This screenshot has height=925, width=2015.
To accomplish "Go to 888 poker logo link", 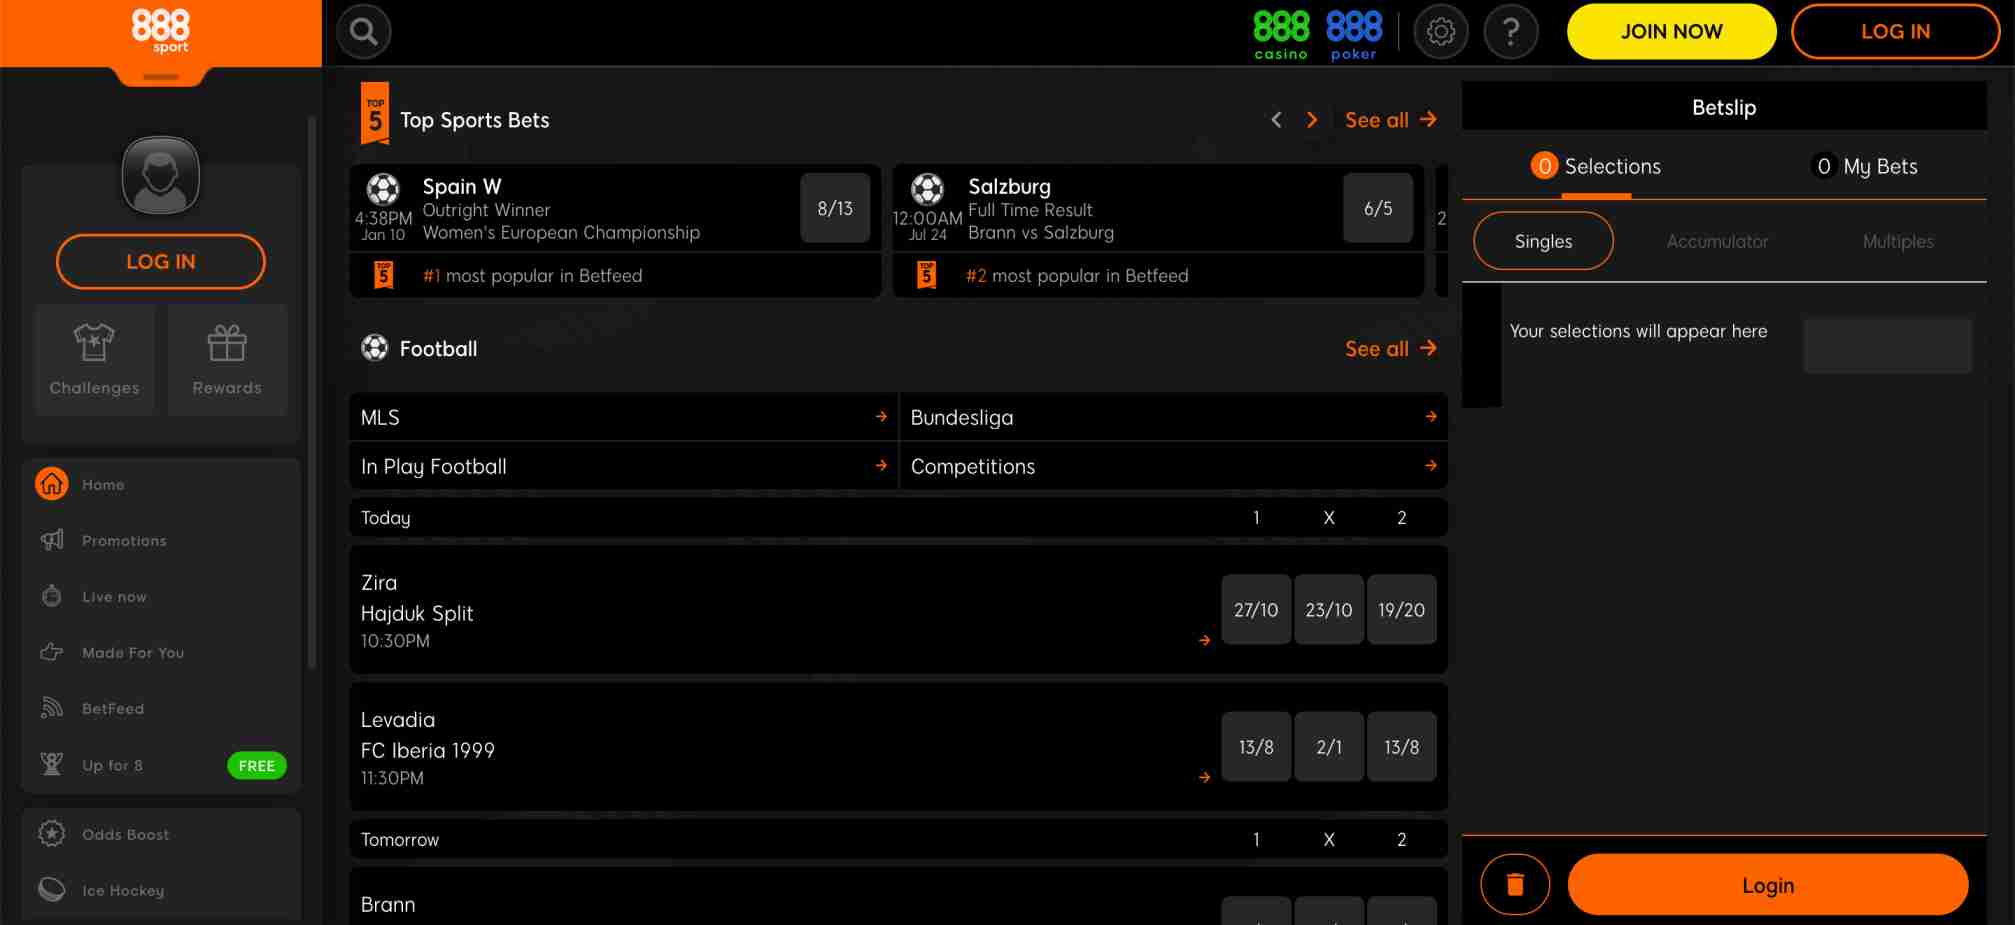I will 1354,35.
